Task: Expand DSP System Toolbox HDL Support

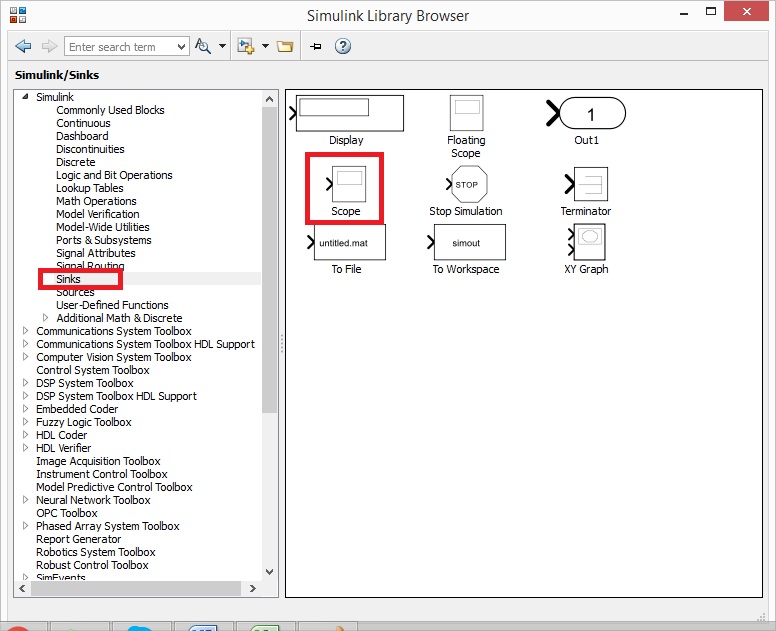Action: (26, 395)
